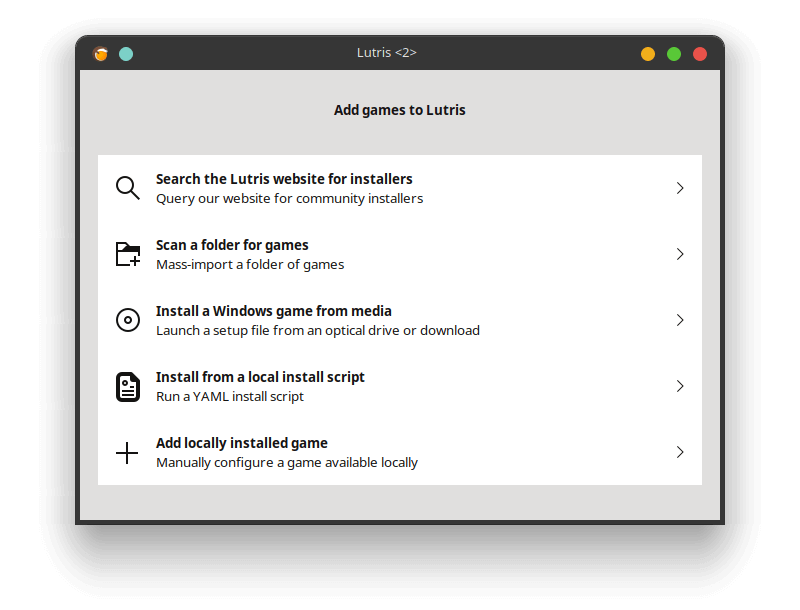The image size is (800, 610).
Task: Click the plus icon for adding local game
Action: pyautogui.click(x=127, y=453)
